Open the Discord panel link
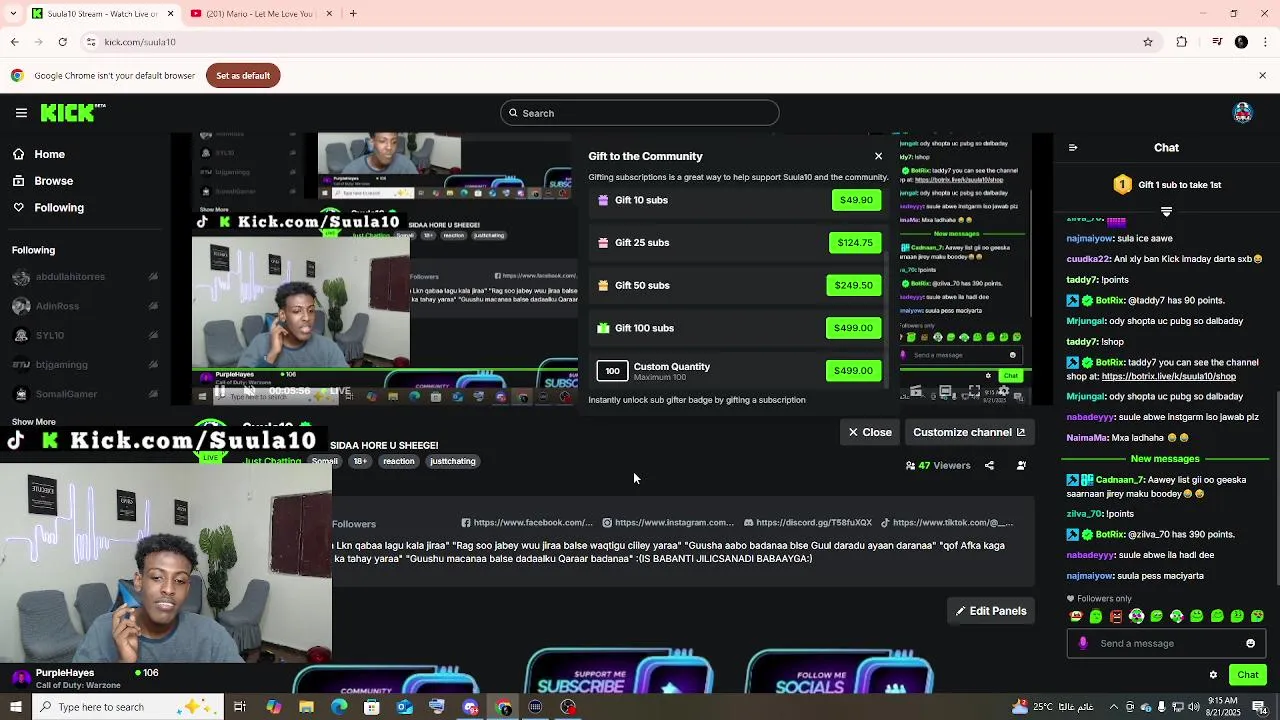 tap(808, 522)
